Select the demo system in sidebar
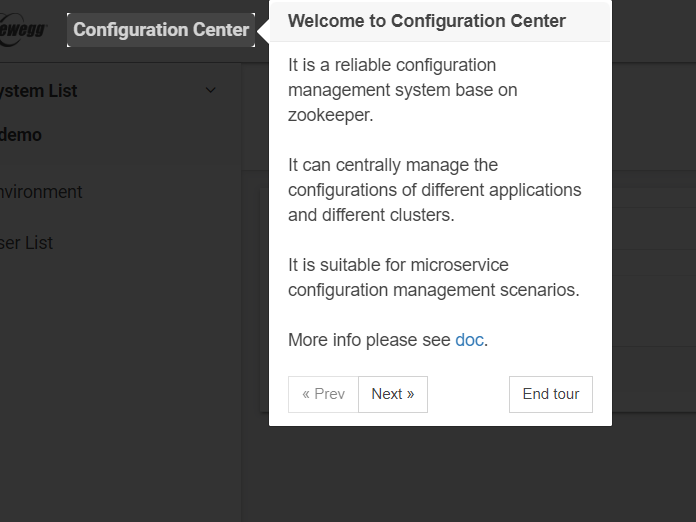Screen dimensions: 696x522 coord(22,135)
